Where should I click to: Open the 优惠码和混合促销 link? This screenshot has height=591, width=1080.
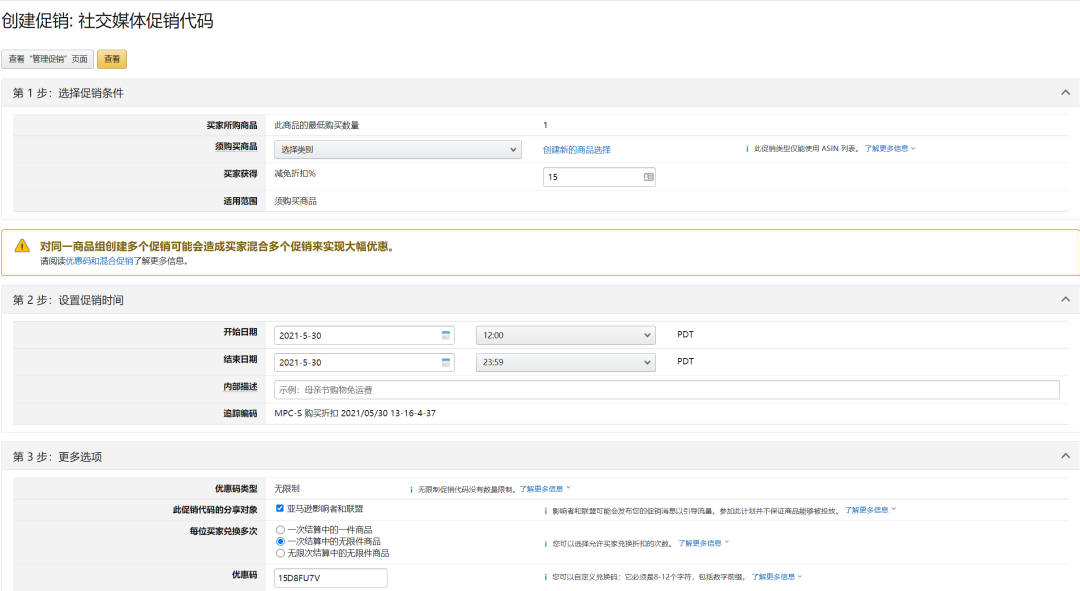coord(99,261)
